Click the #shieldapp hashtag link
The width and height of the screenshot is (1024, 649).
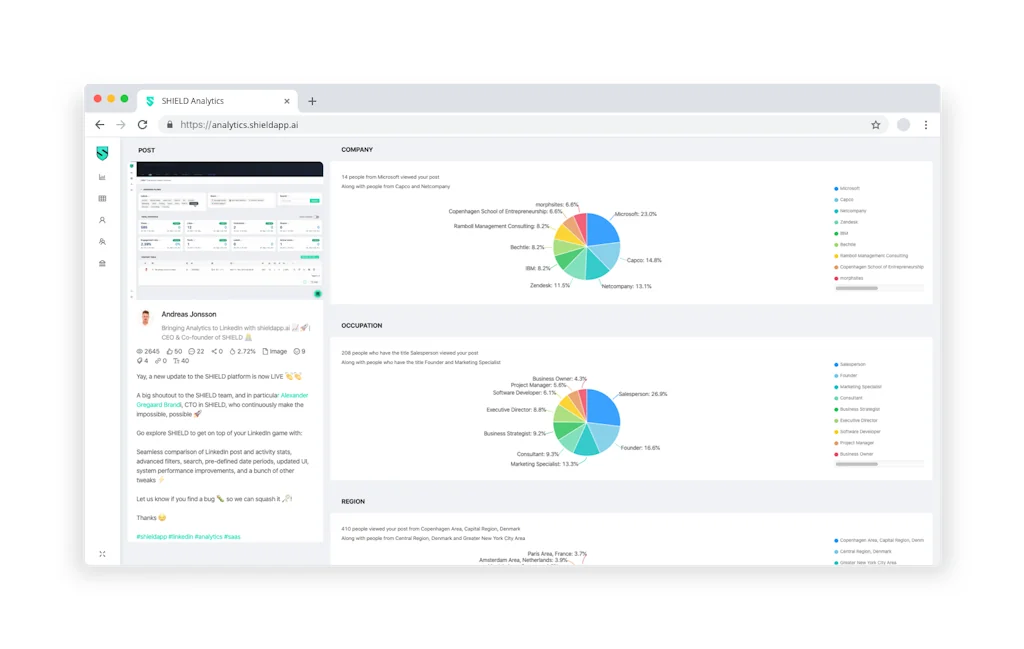[x=150, y=536]
